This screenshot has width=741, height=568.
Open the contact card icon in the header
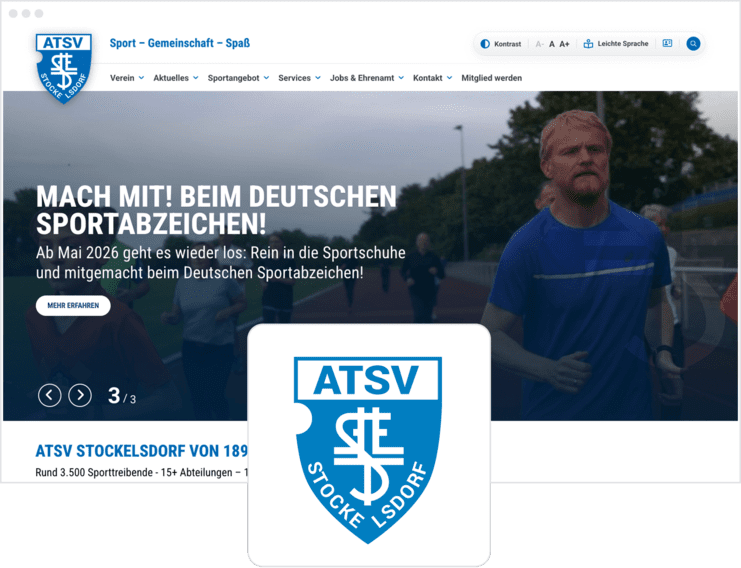coord(667,43)
